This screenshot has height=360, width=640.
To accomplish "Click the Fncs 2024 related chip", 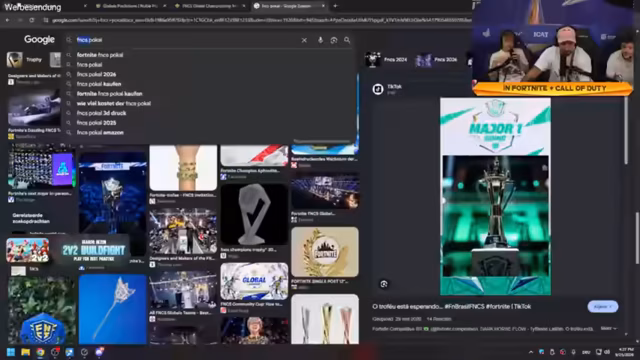I will point(387,60).
